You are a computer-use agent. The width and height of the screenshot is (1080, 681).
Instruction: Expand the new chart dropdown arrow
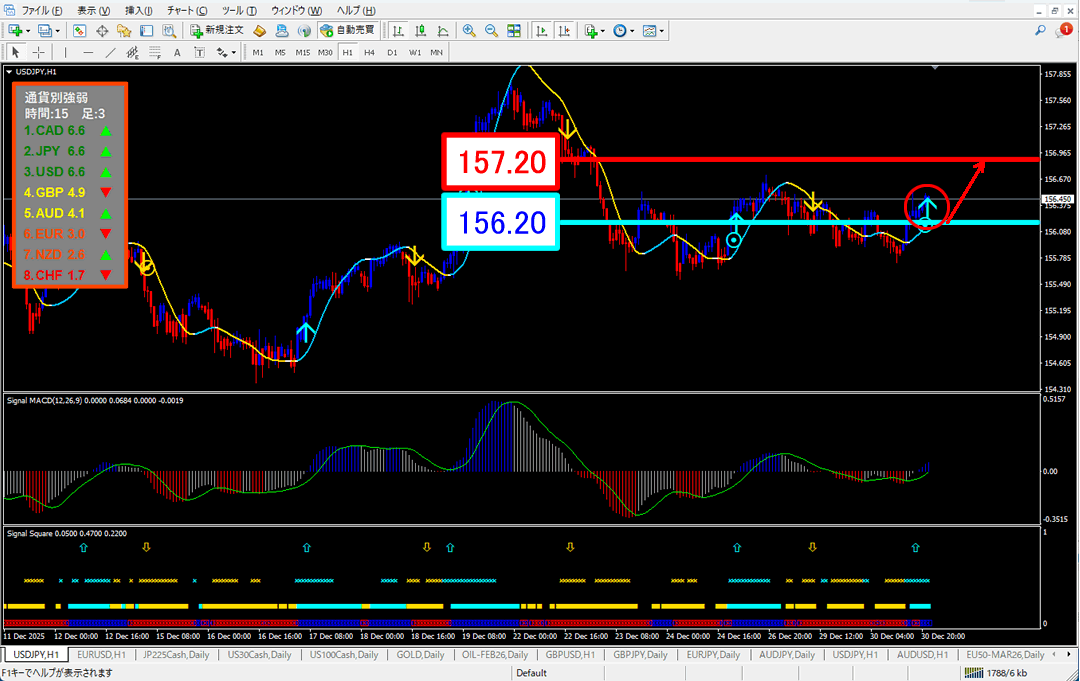(x=27, y=31)
